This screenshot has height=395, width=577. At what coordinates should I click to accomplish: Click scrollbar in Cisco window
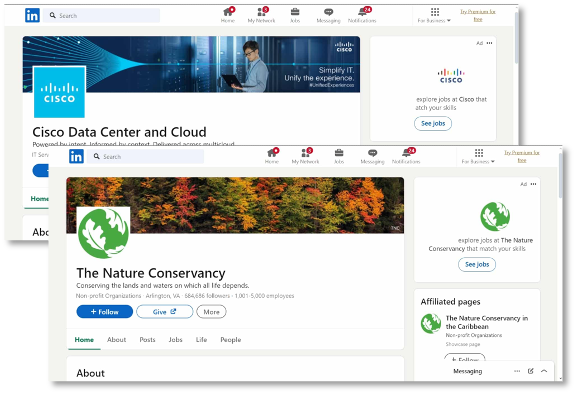coord(516,37)
